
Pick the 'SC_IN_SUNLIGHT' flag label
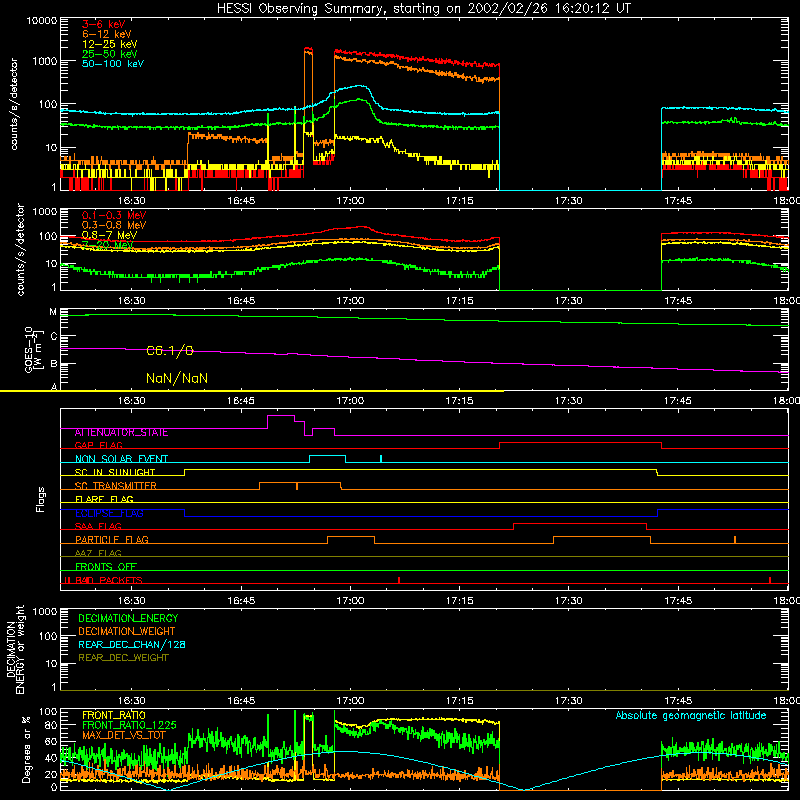pyautogui.click(x=115, y=472)
